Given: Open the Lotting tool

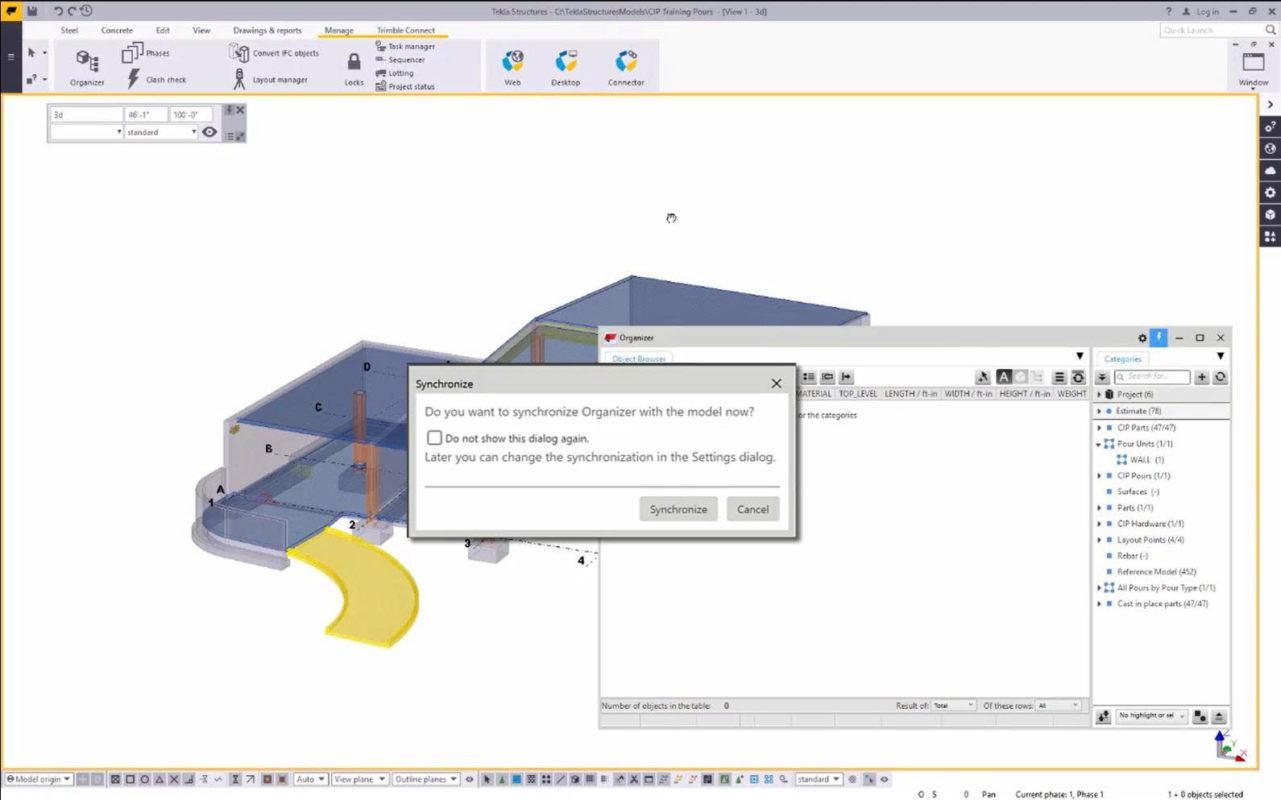Looking at the screenshot, I should [394, 73].
